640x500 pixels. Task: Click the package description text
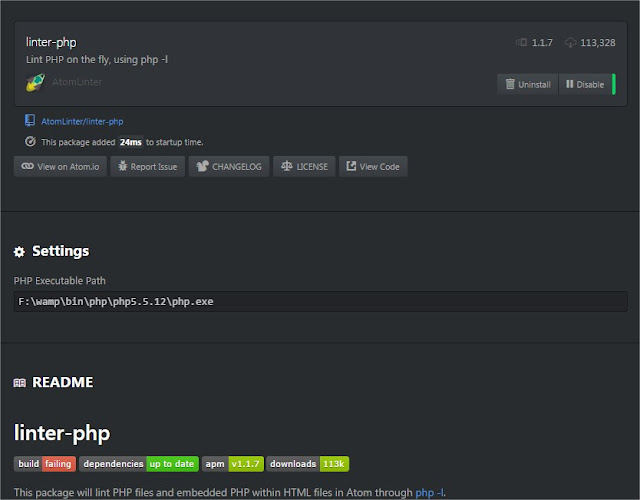pos(97,60)
